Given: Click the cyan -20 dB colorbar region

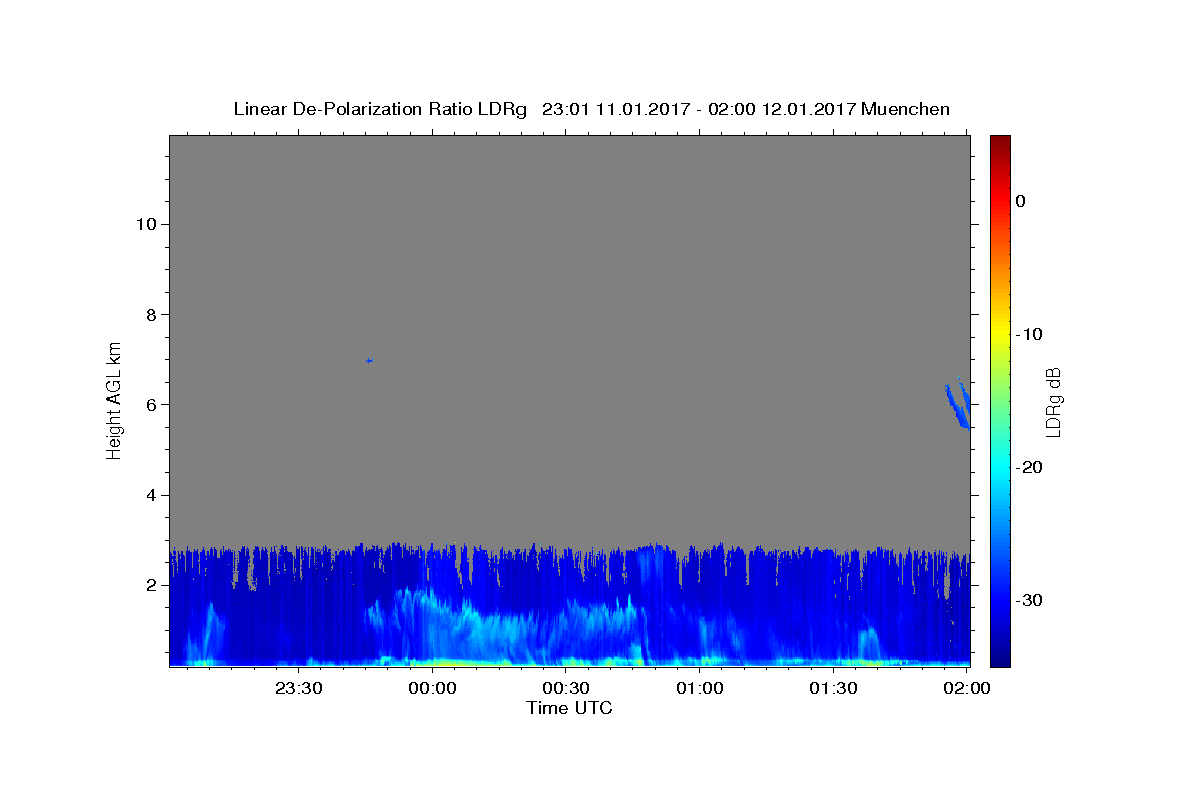Looking at the screenshot, I should click(1000, 467).
